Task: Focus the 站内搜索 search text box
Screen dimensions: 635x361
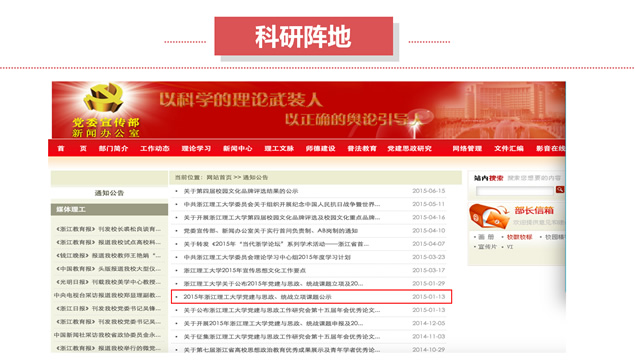Action: pos(515,190)
